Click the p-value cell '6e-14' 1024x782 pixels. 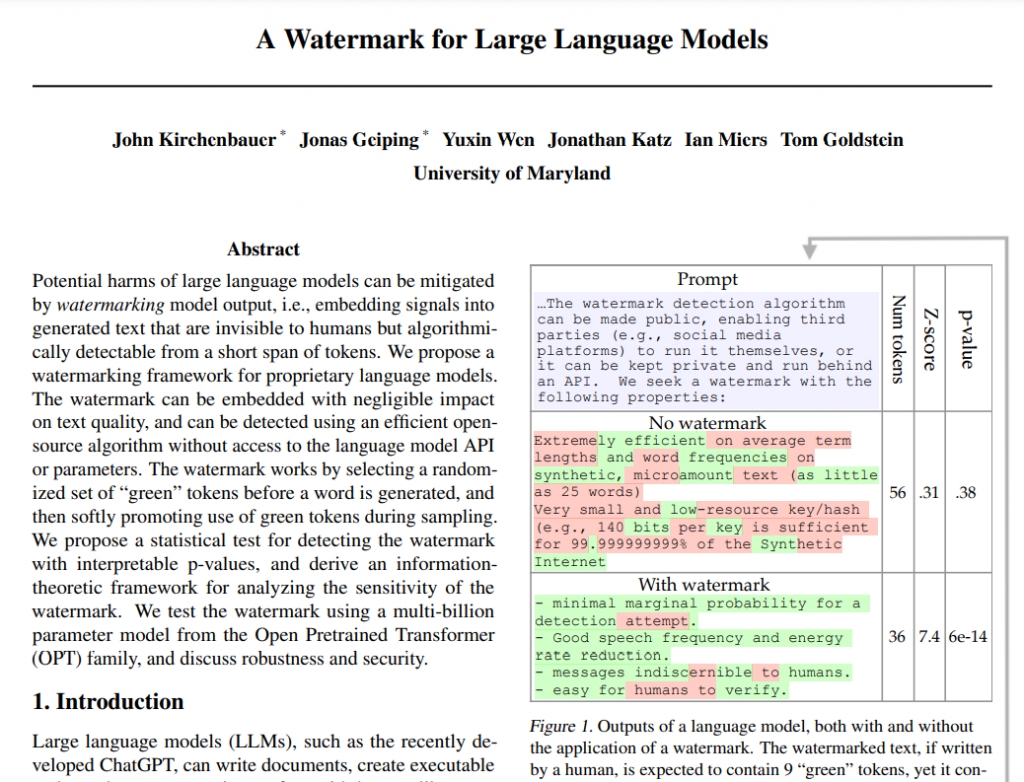967,638
